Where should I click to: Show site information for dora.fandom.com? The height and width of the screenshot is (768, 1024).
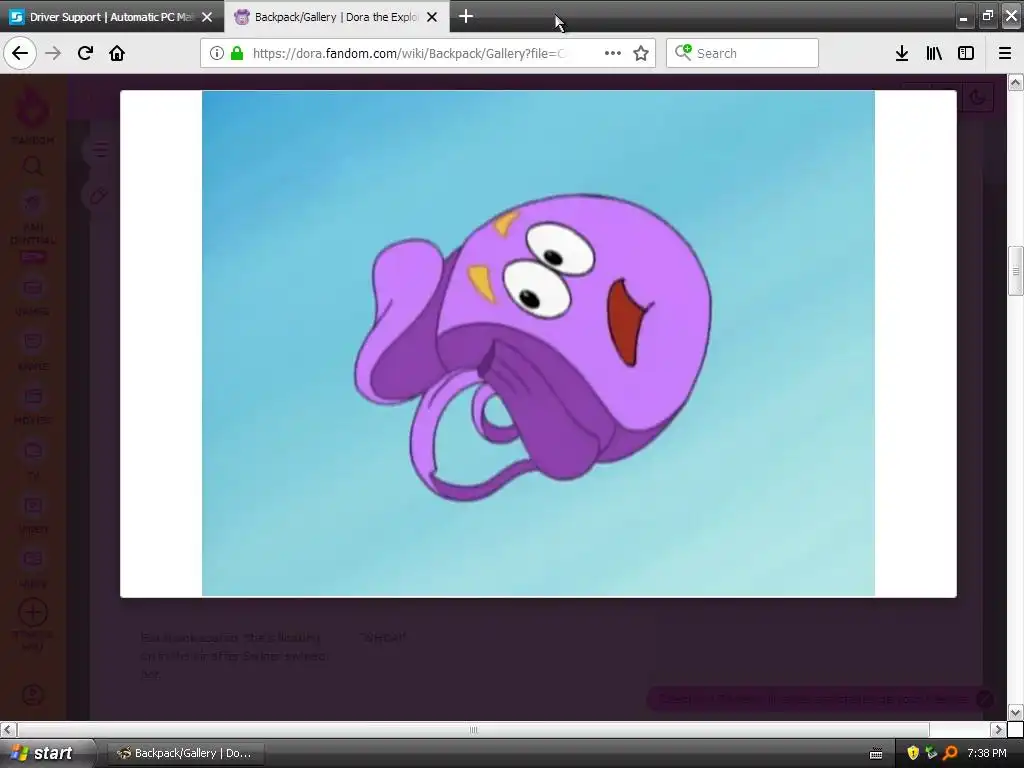point(217,53)
